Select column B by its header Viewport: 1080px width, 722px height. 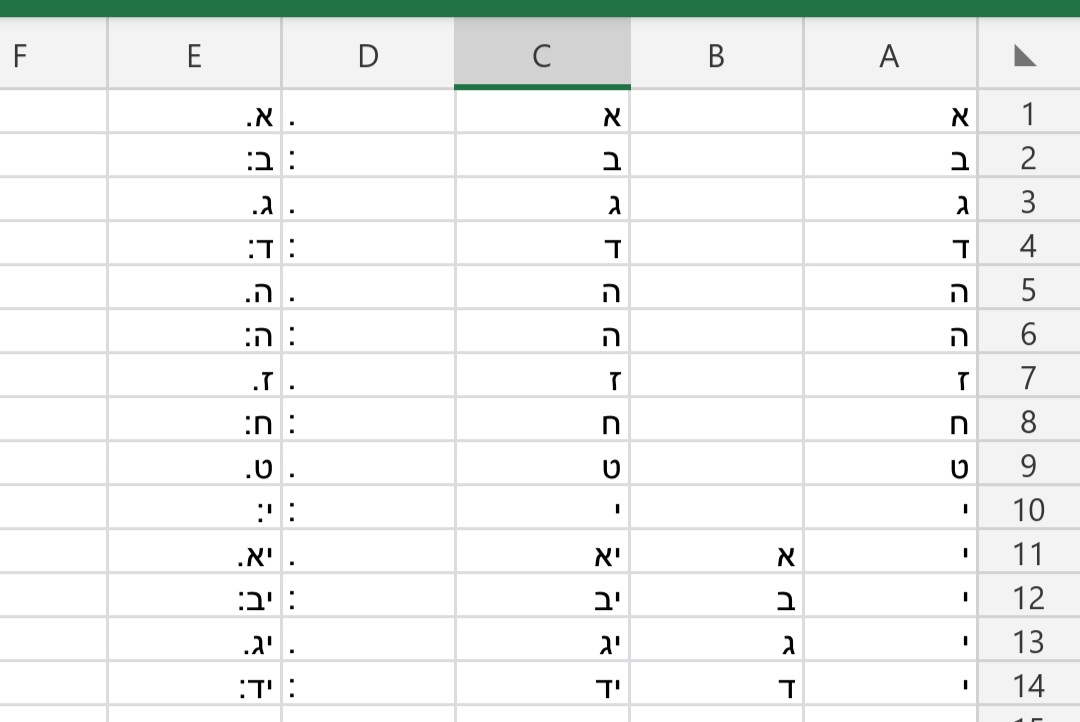[717, 57]
